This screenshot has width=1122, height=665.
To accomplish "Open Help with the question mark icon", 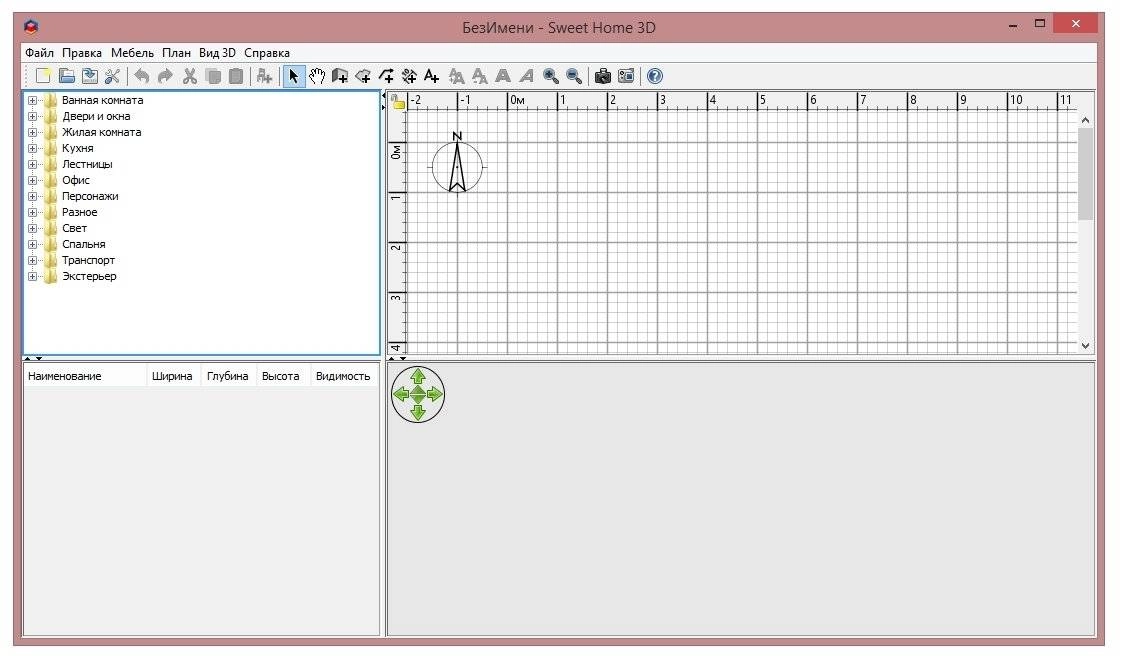I will tap(655, 76).
